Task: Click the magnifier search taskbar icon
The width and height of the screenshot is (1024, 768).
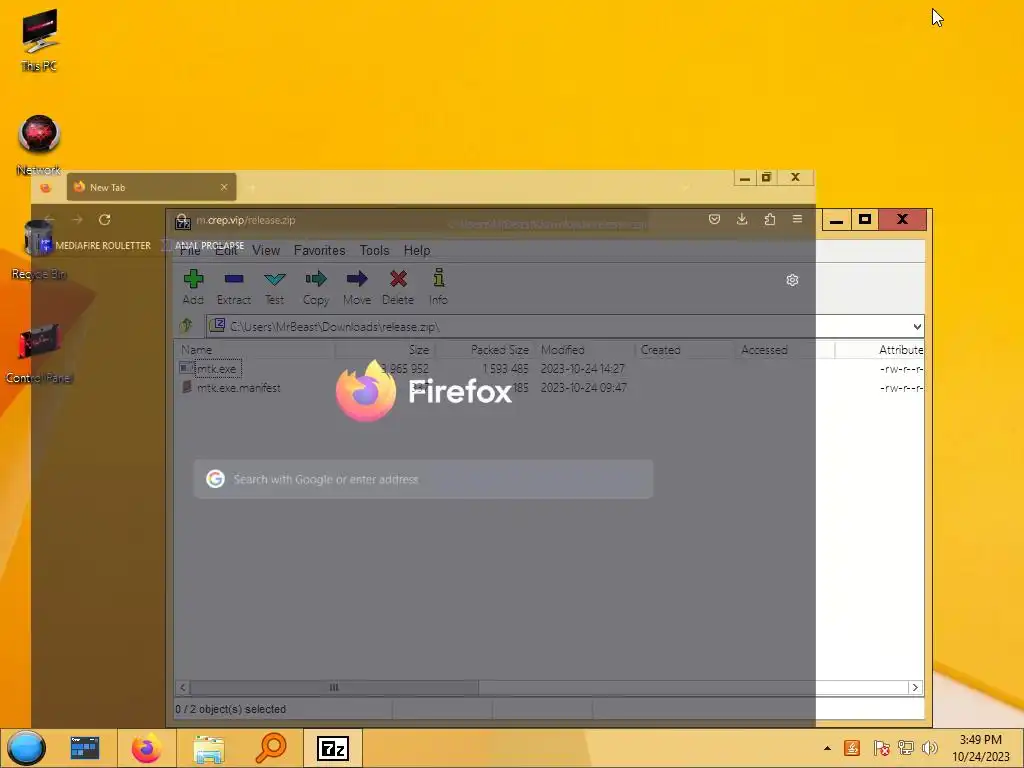Action: tap(270, 748)
